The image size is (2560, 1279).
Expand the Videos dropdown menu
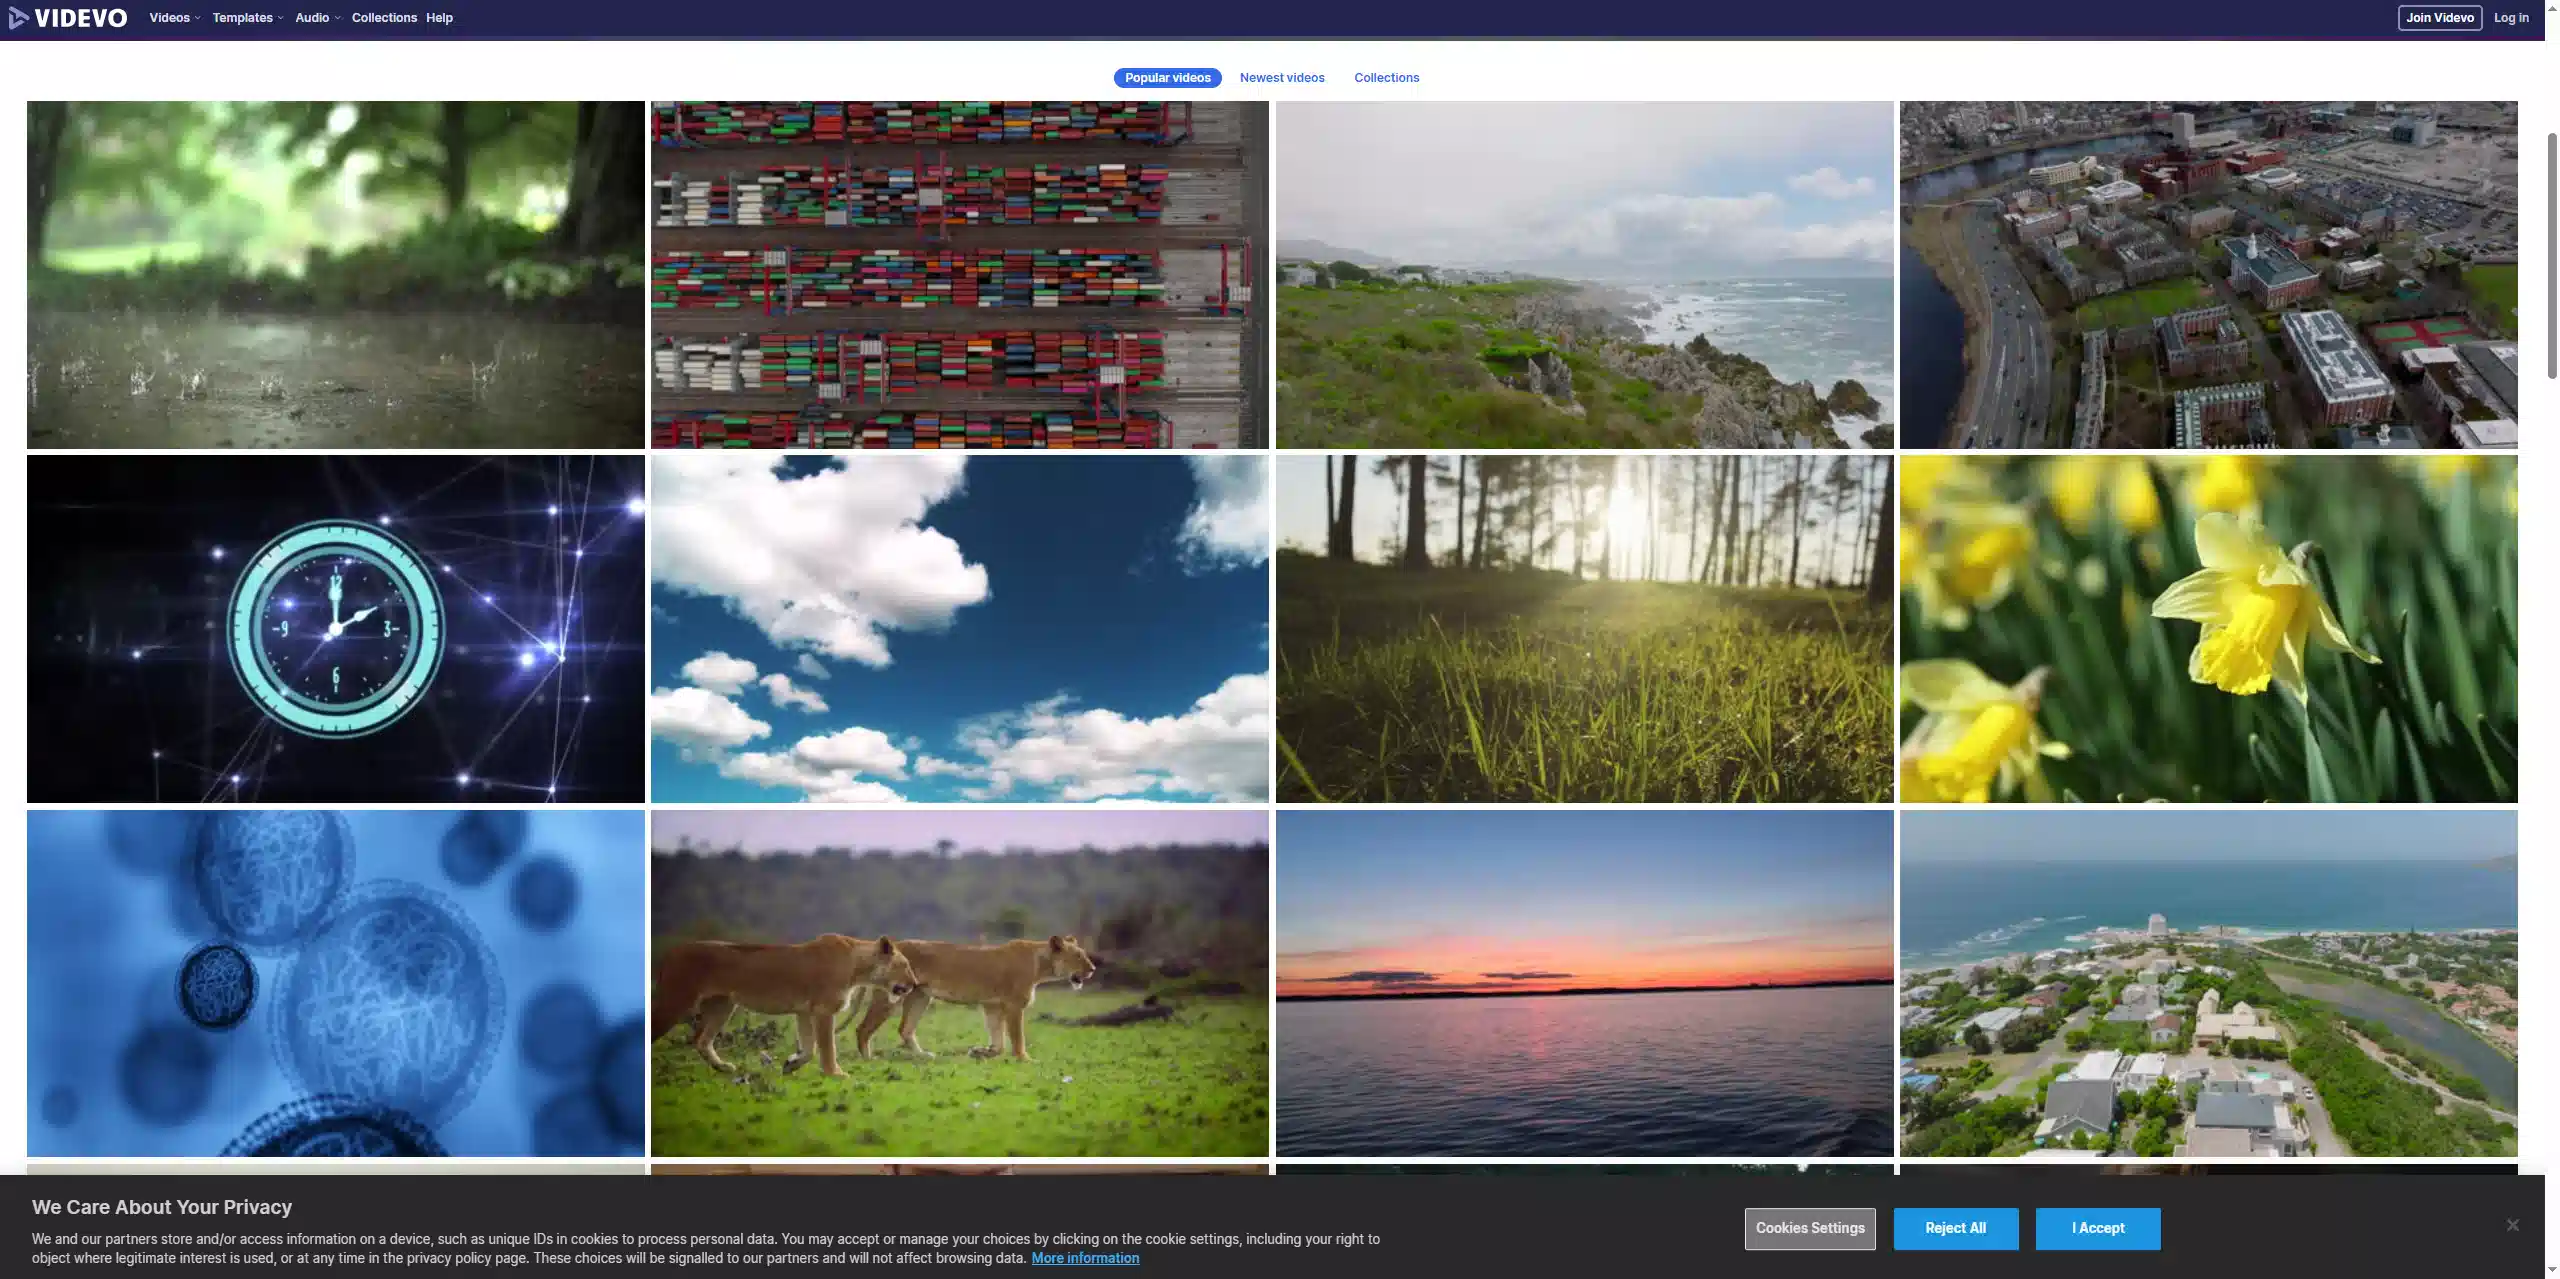click(x=174, y=18)
